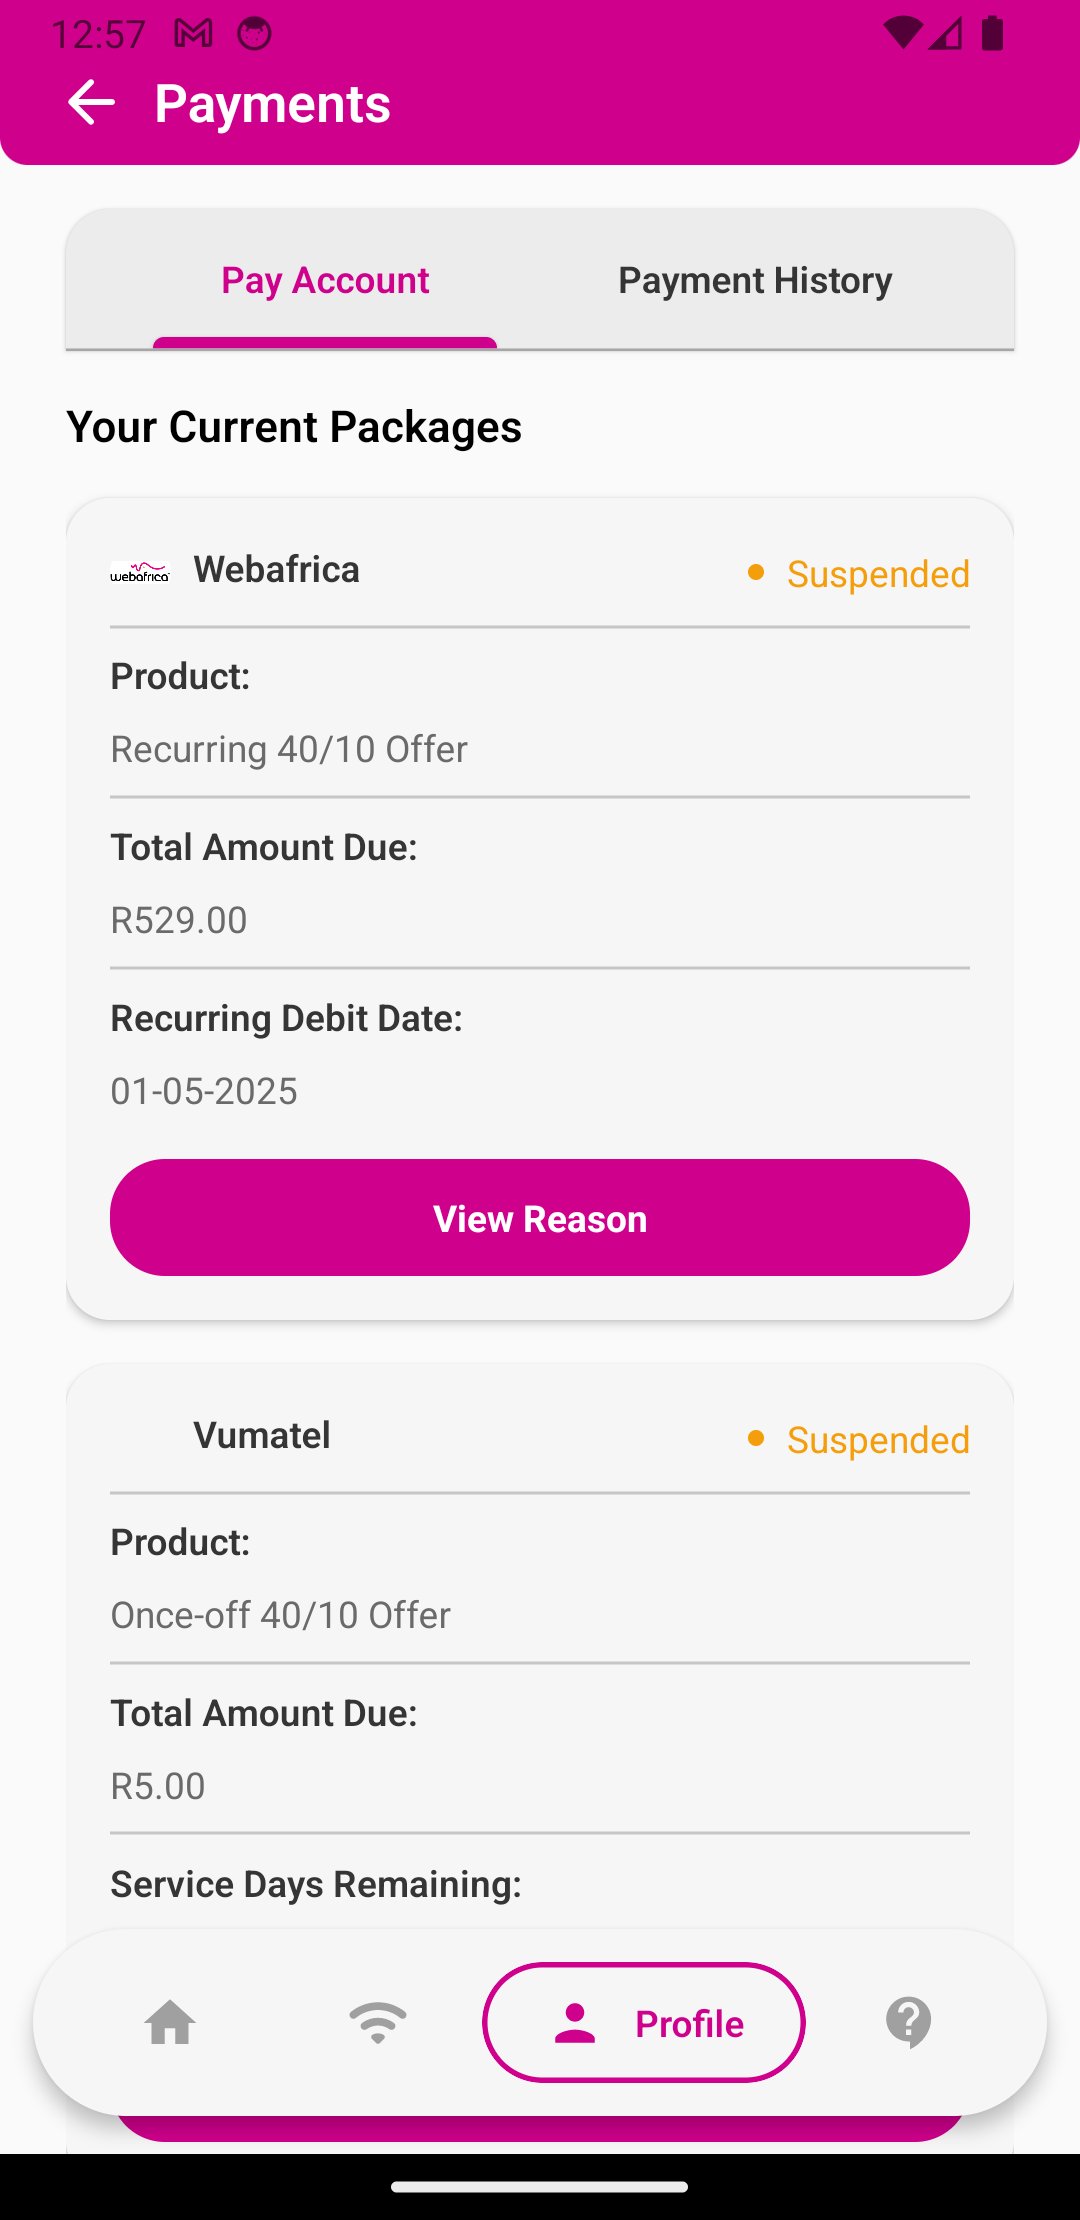This screenshot has height=2220, width=1080.
Task: Switch to the Pay Account tab
Action: (325, 281)
